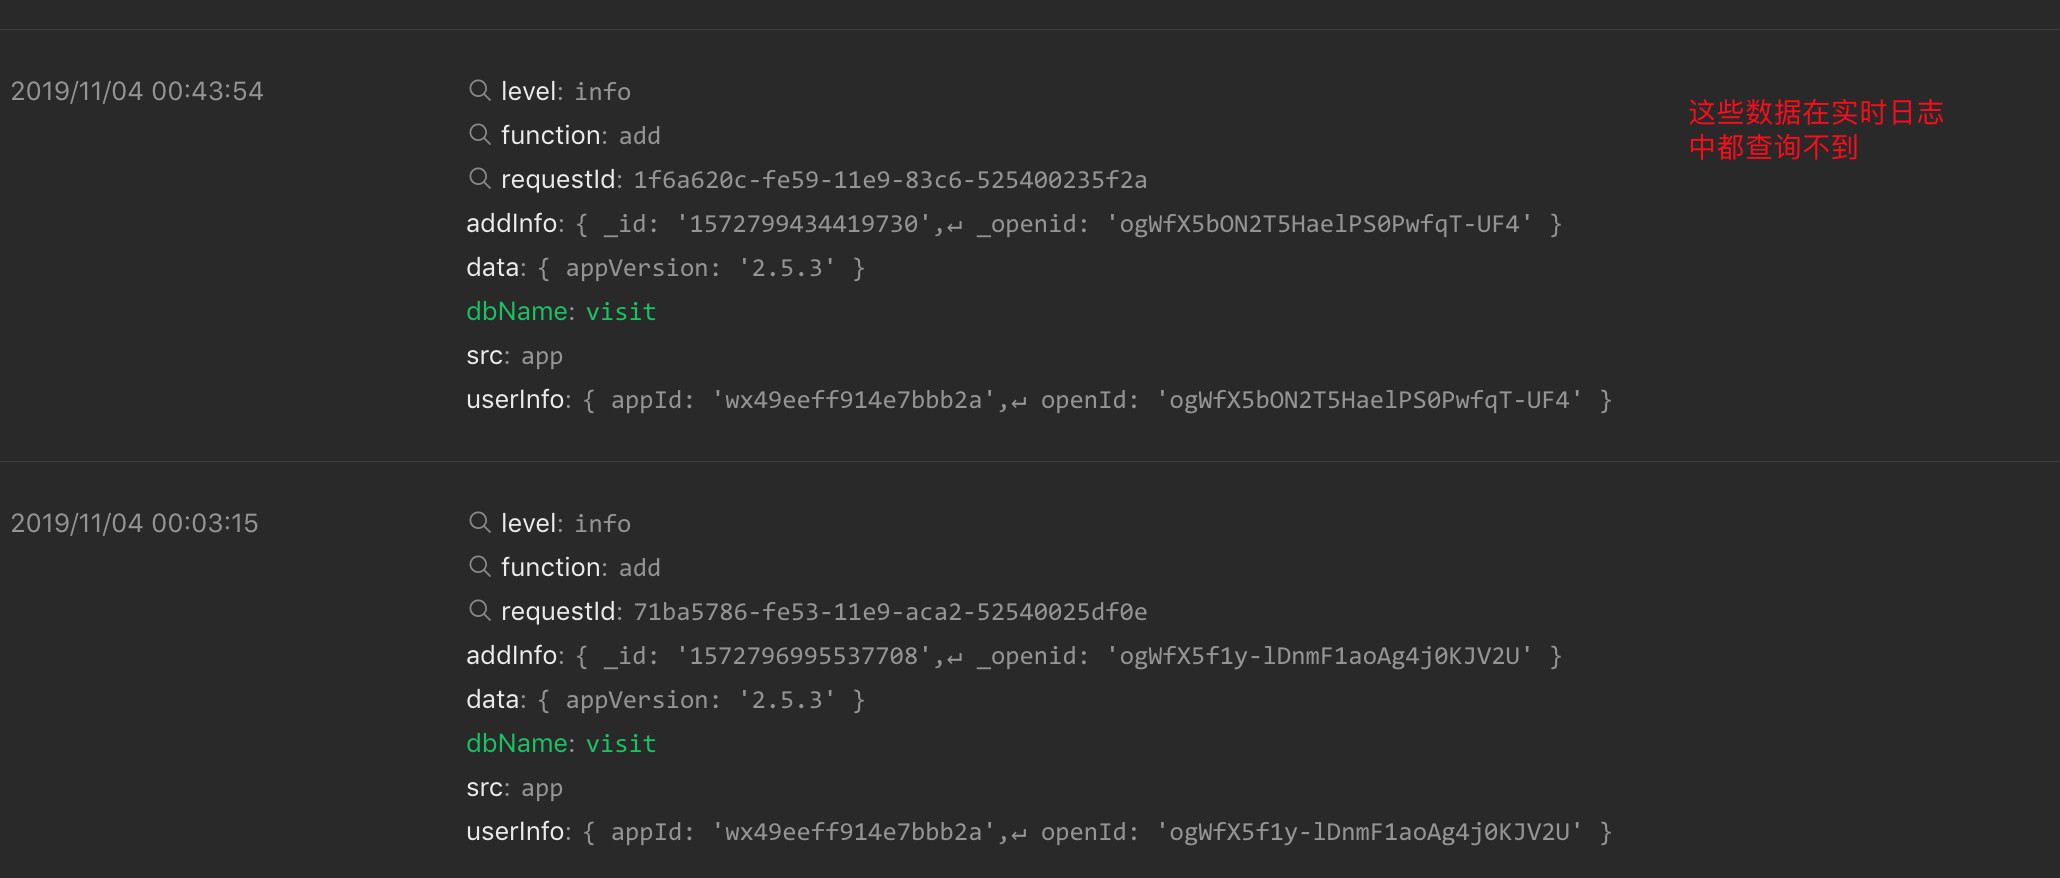Click the magnifier beside function in the 00:43:54 entry
Screen dimensions: 2060x878
coord(479,134)
